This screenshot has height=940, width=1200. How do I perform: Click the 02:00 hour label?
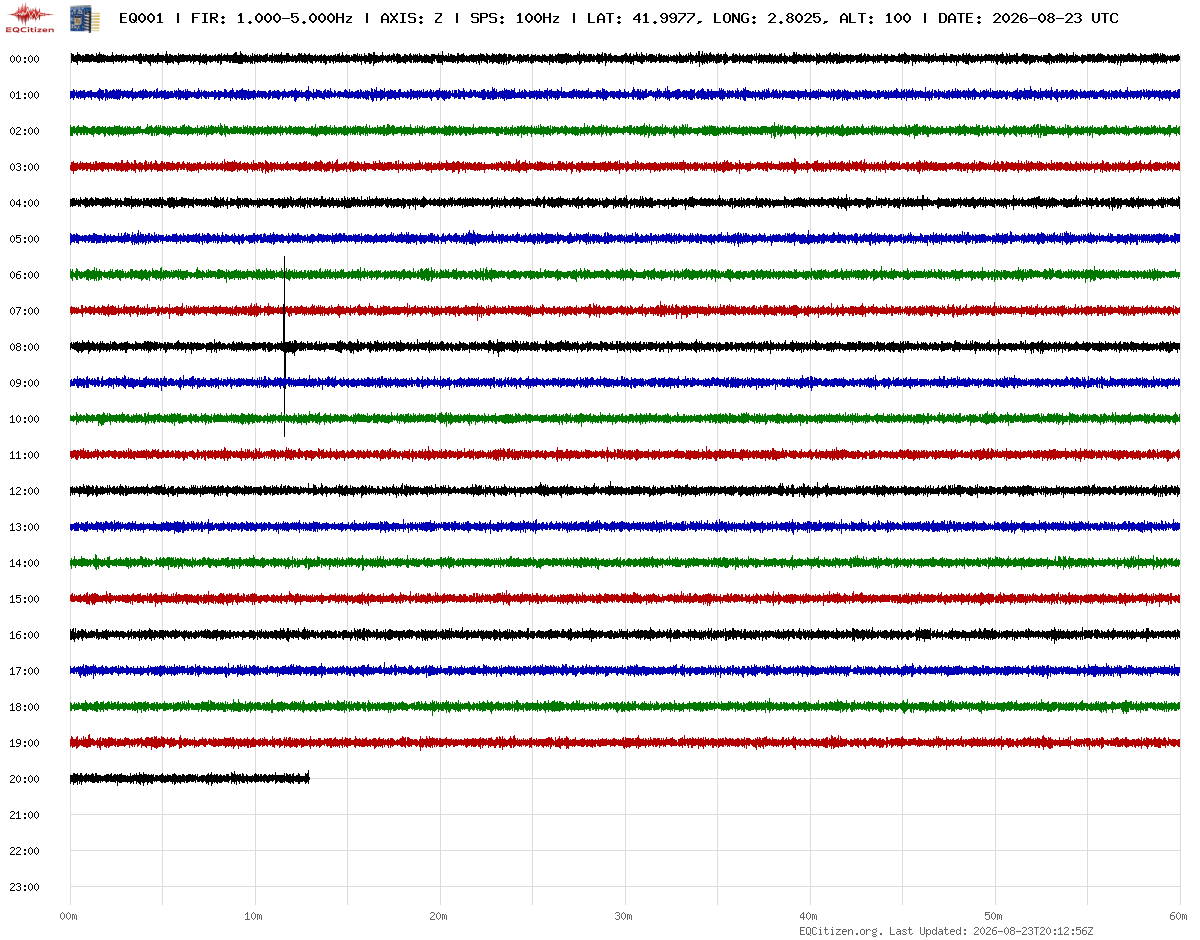click(24, 131)
